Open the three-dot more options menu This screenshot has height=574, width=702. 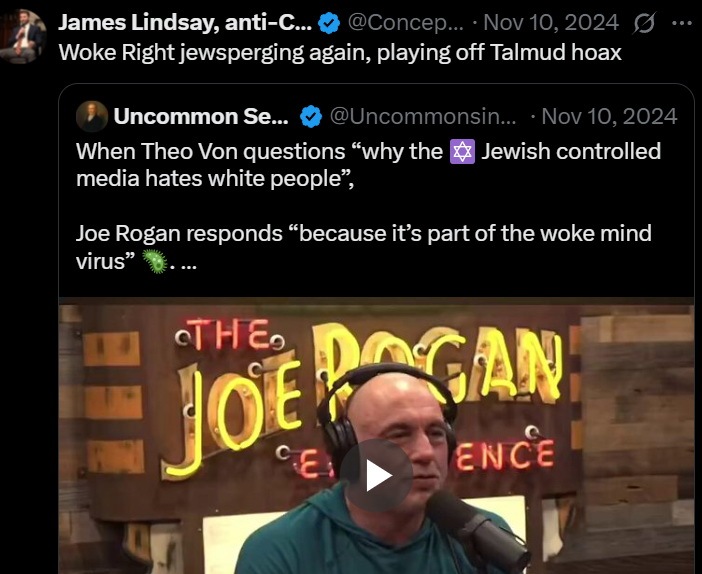tap(682, 23)
